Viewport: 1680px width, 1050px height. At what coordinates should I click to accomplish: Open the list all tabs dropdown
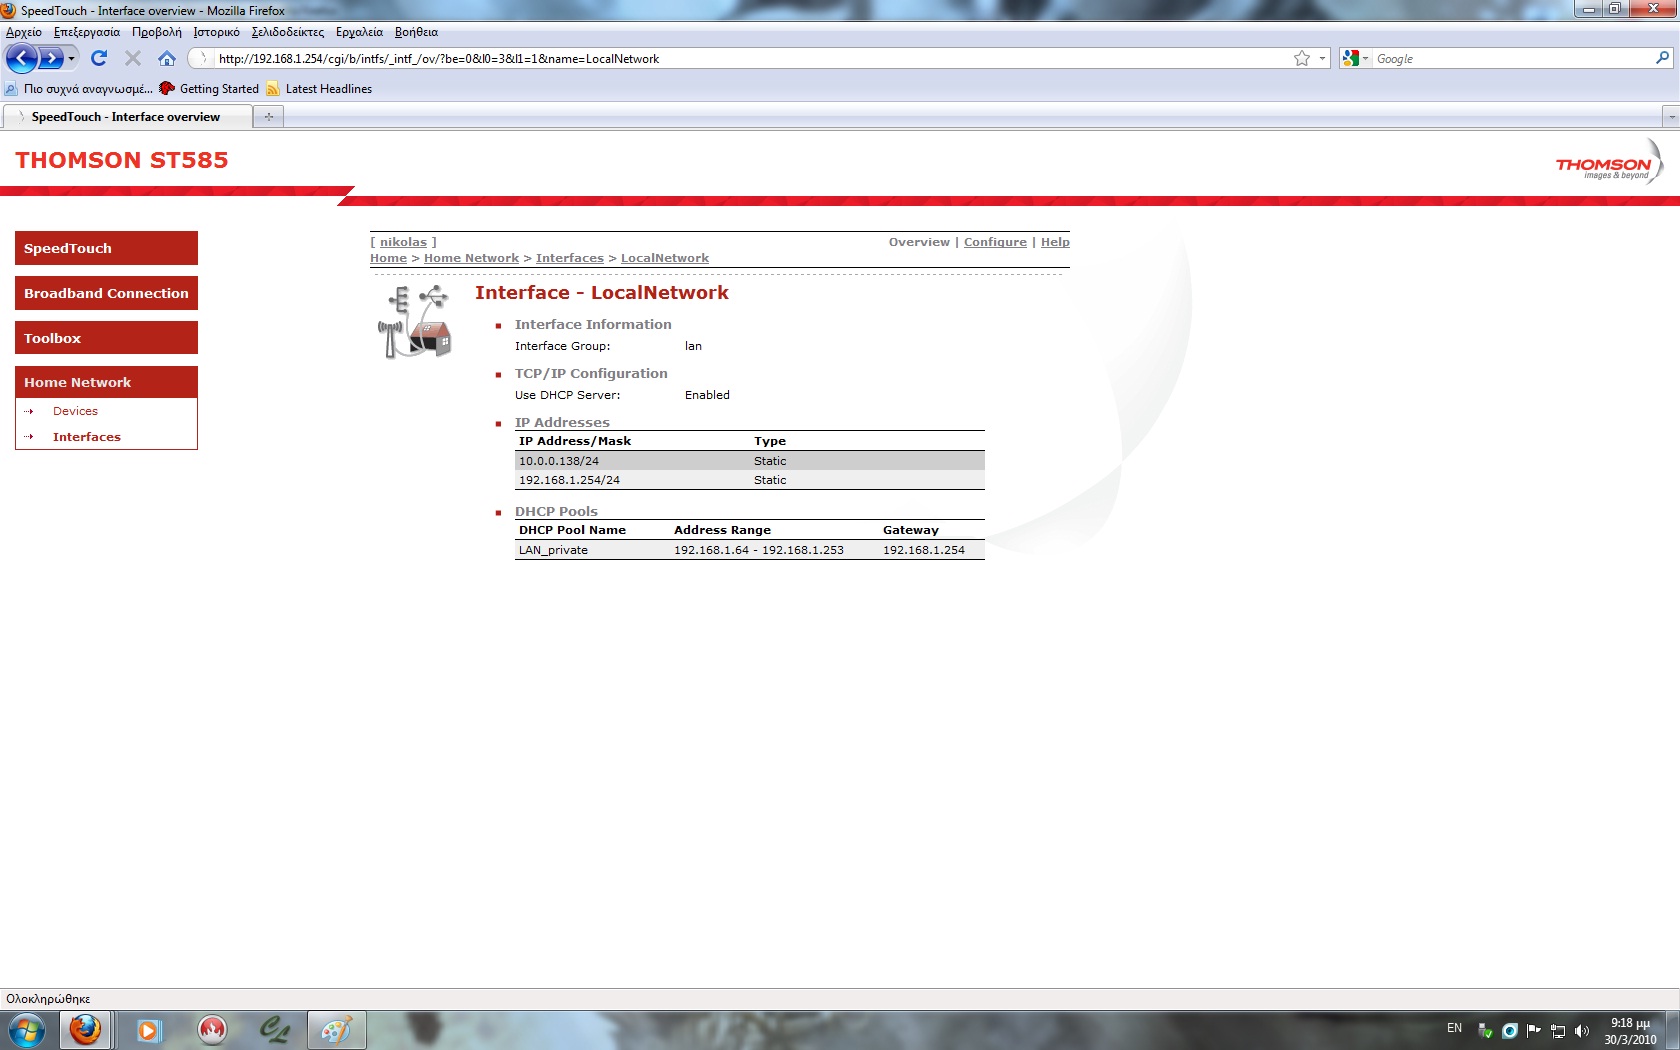pyautogui.click(x=1671, y=117)
